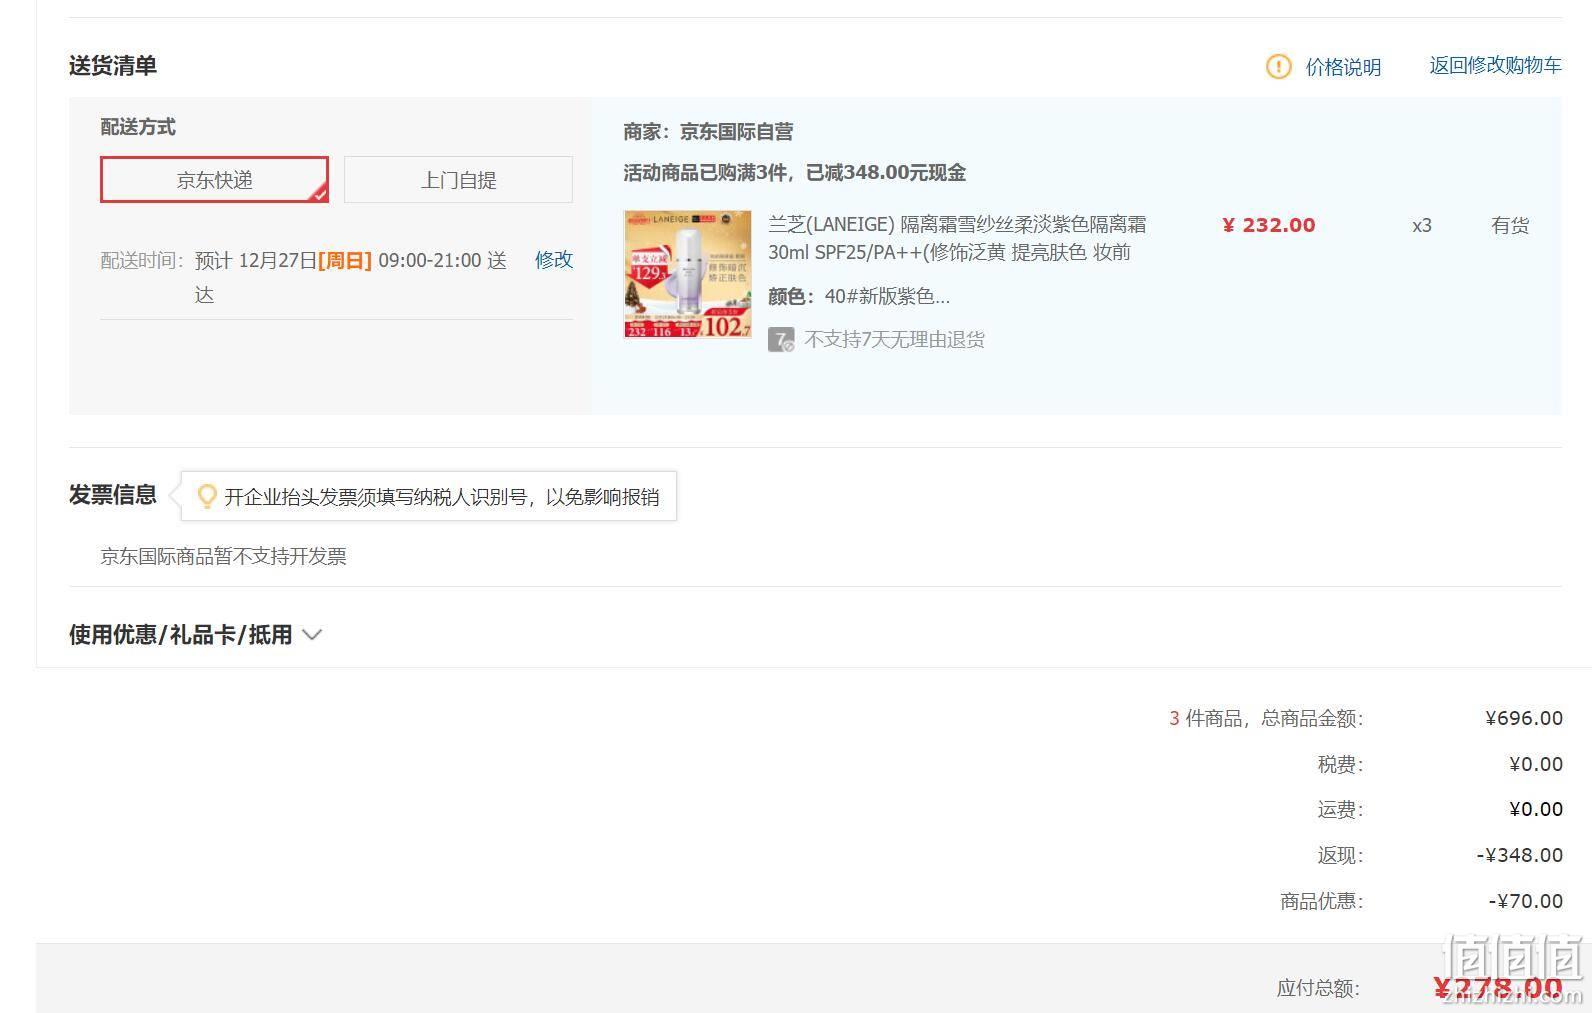Click the price info exclamation icon
The height and width of the screenshot is (1013, 1592).
point(1278,67)
